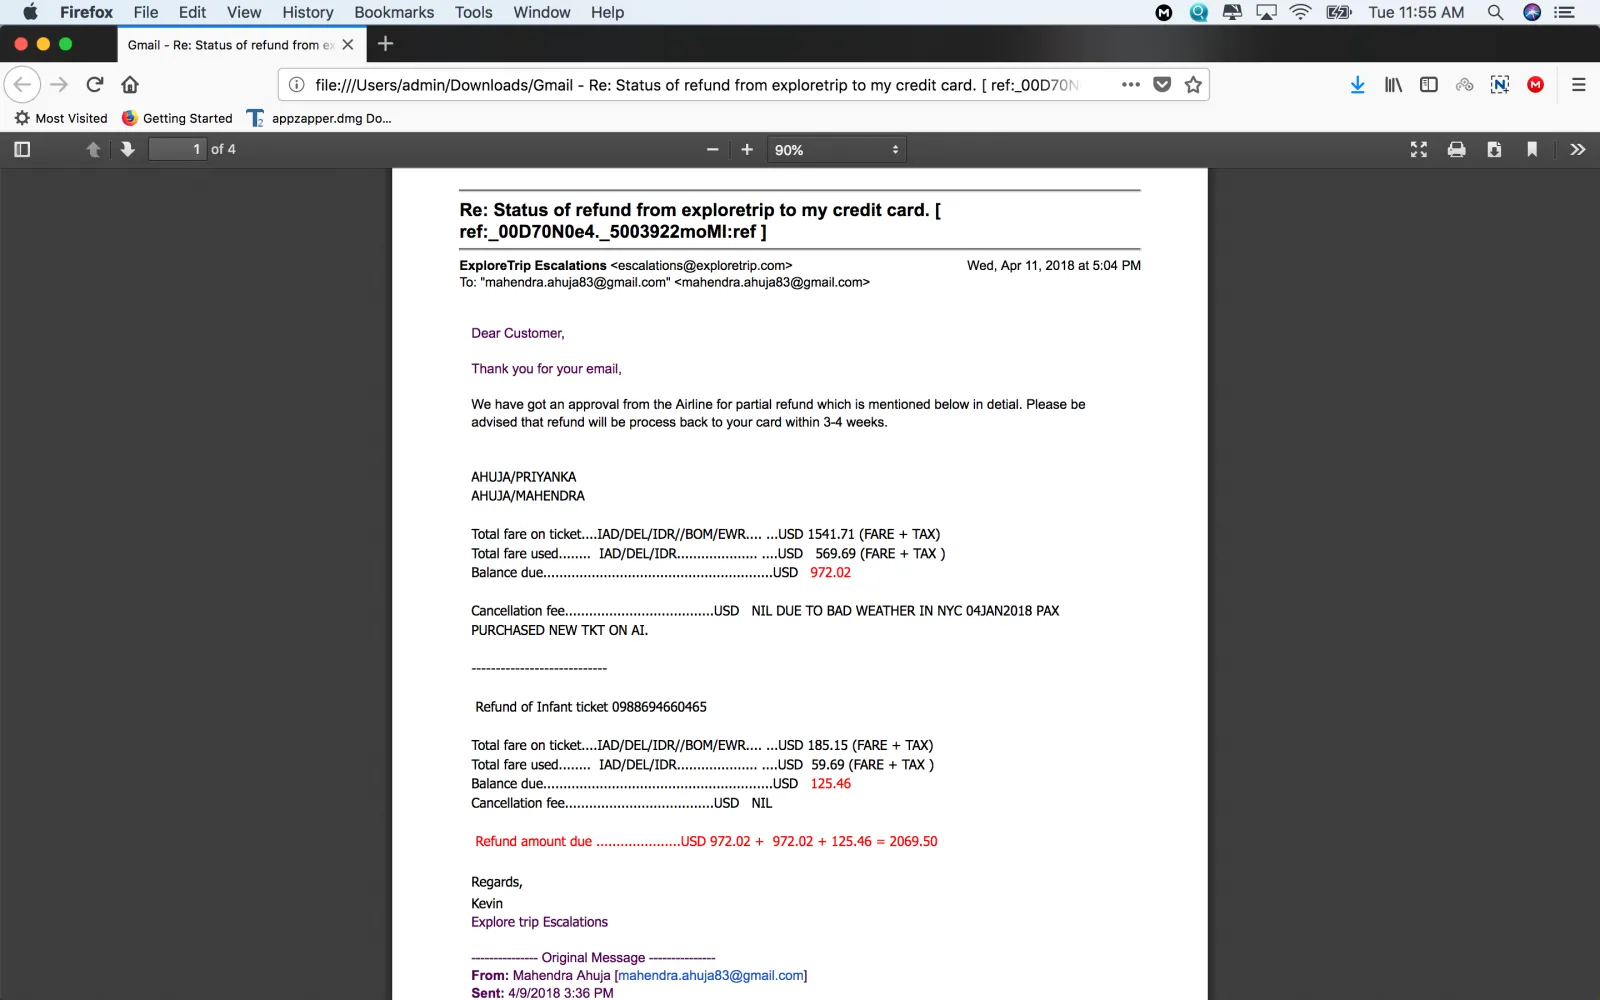1600x1000 pixels.
Task: Switch PDF to presentation mode
Action: point(1418,149)
